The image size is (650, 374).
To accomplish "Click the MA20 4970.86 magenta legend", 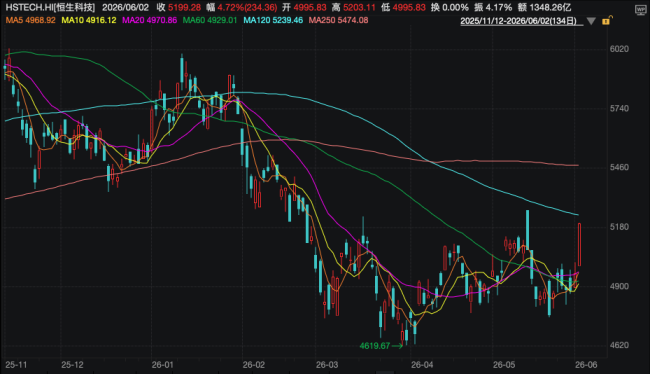I will (x=149, y=20).
